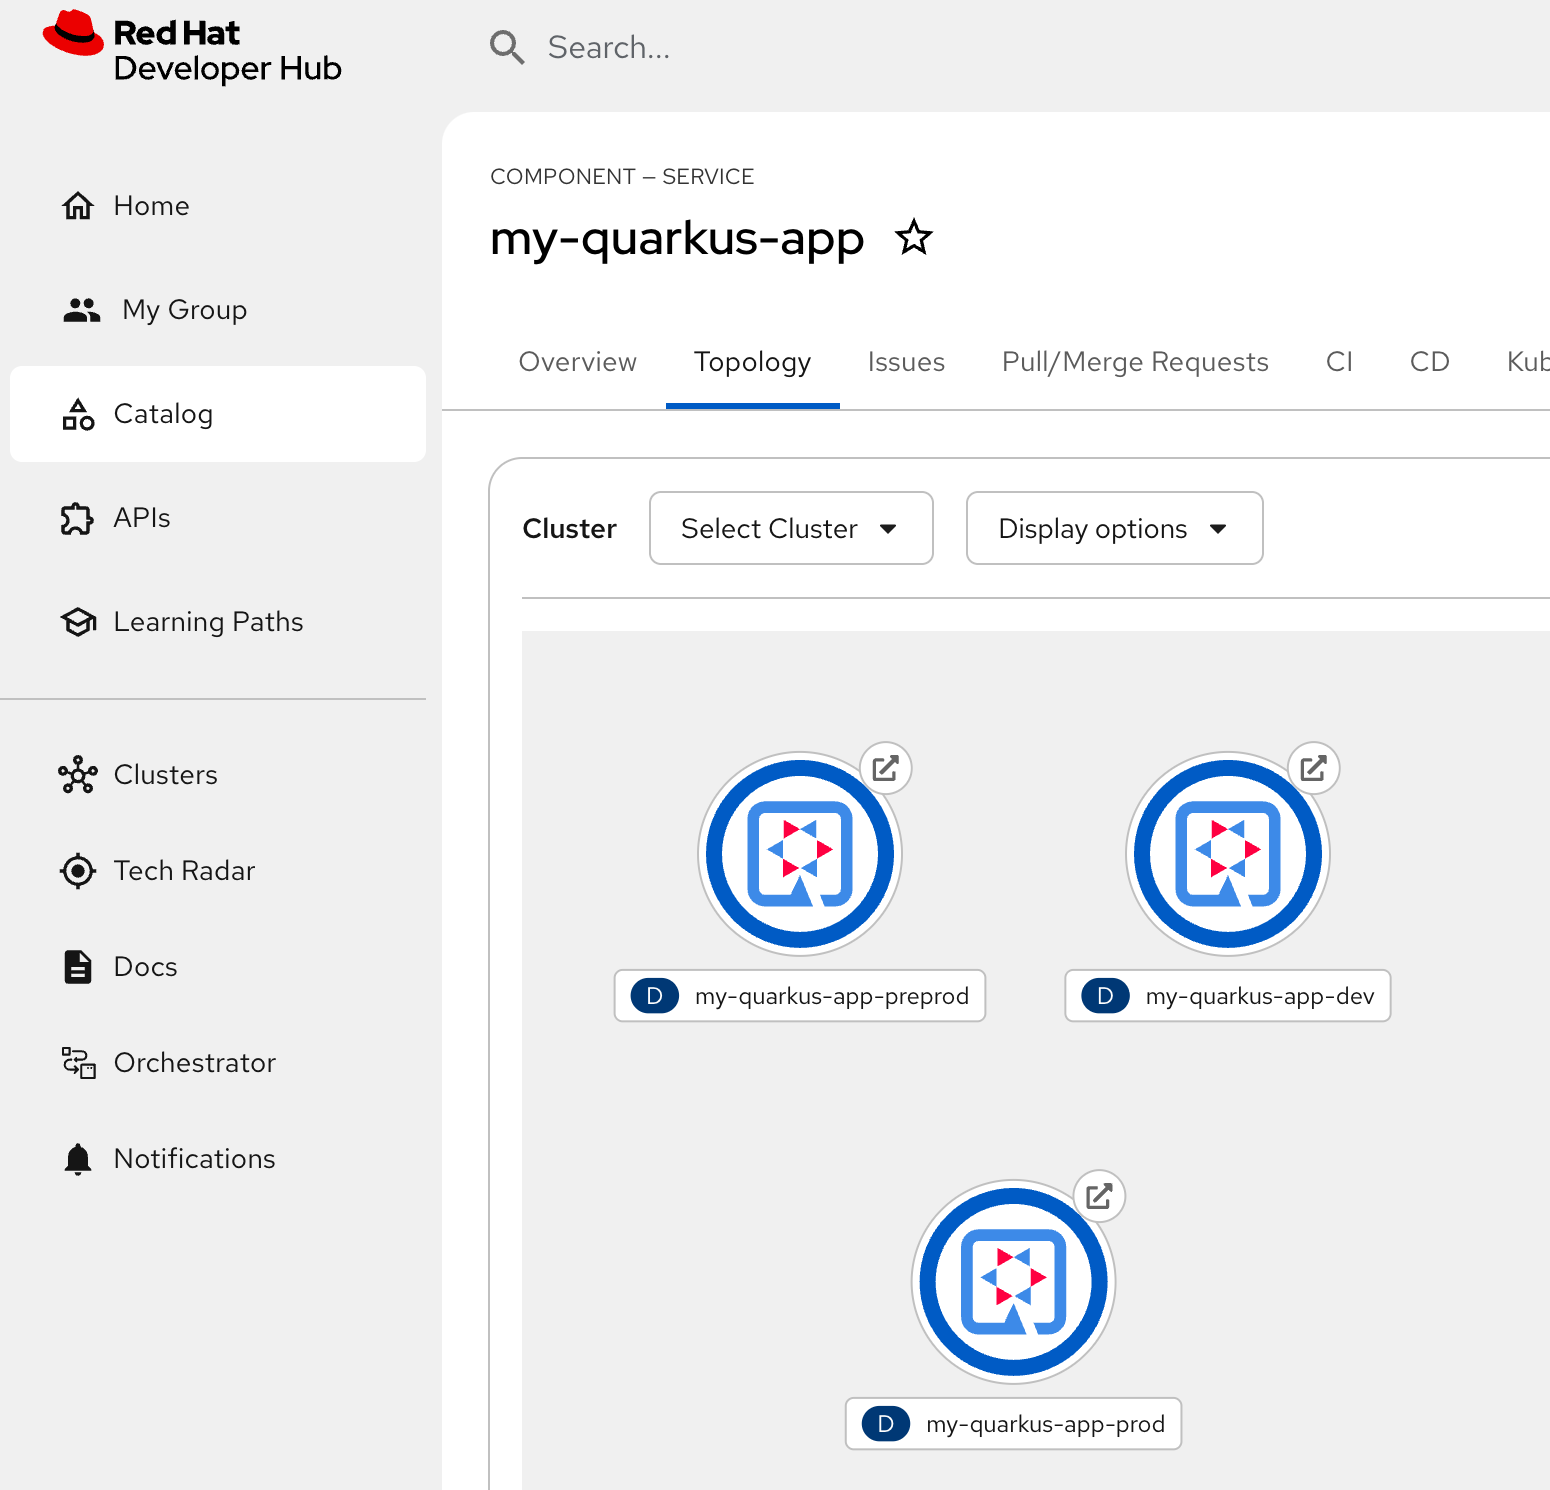
Task: Navigate to Catalog in sidebar
Action: pyautogui.click(x=164, y=414)
